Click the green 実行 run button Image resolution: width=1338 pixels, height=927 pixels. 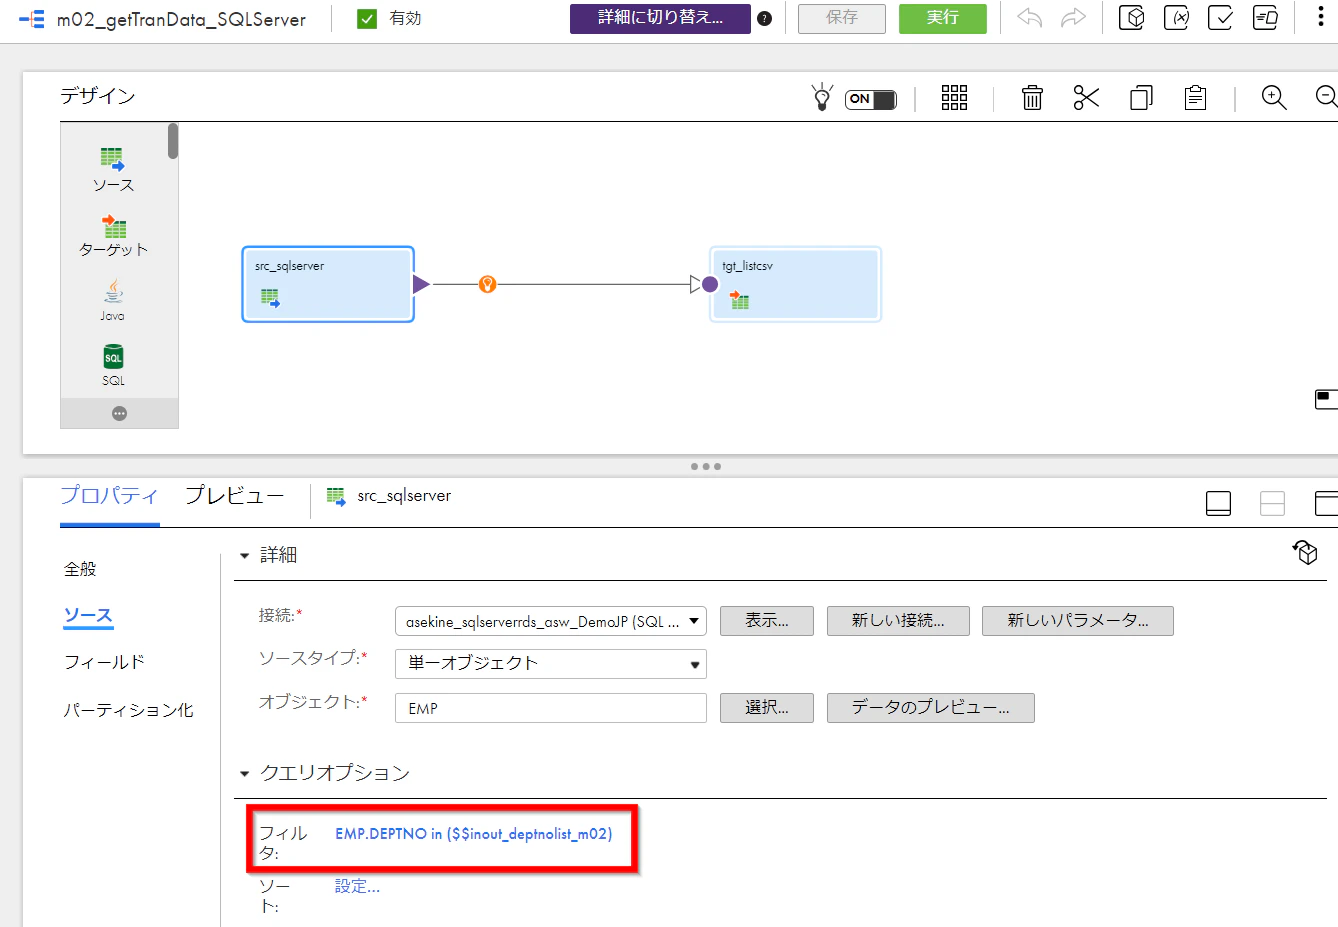(x=942, y=18)
